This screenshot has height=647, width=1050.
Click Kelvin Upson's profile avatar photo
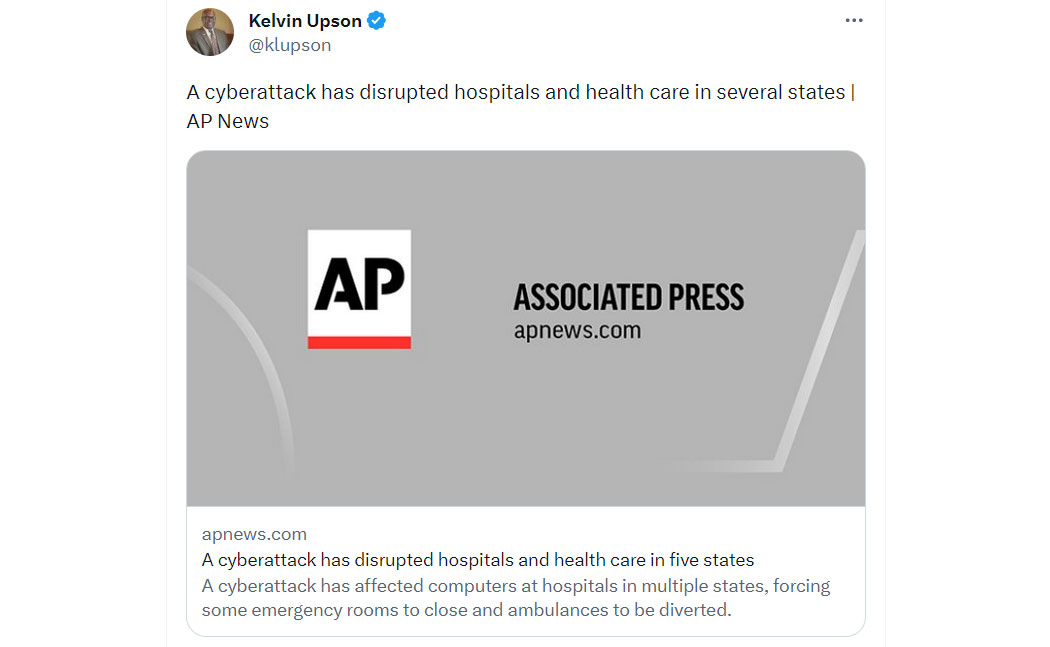(210, 32)
